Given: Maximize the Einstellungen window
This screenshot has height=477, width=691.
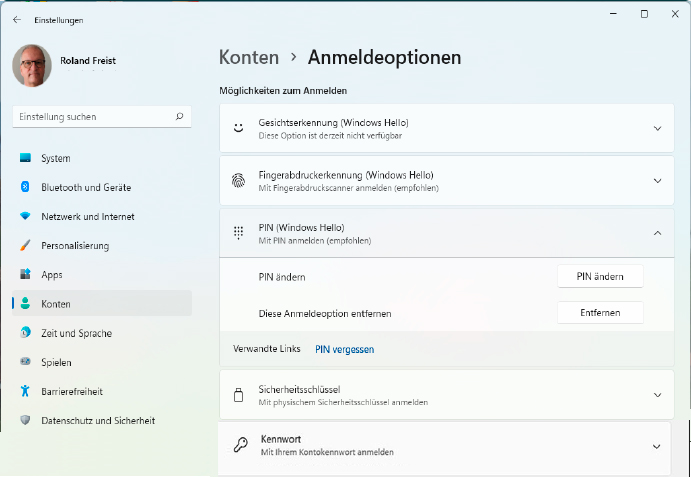Looking at the screenshot, I should coord(644,14).
